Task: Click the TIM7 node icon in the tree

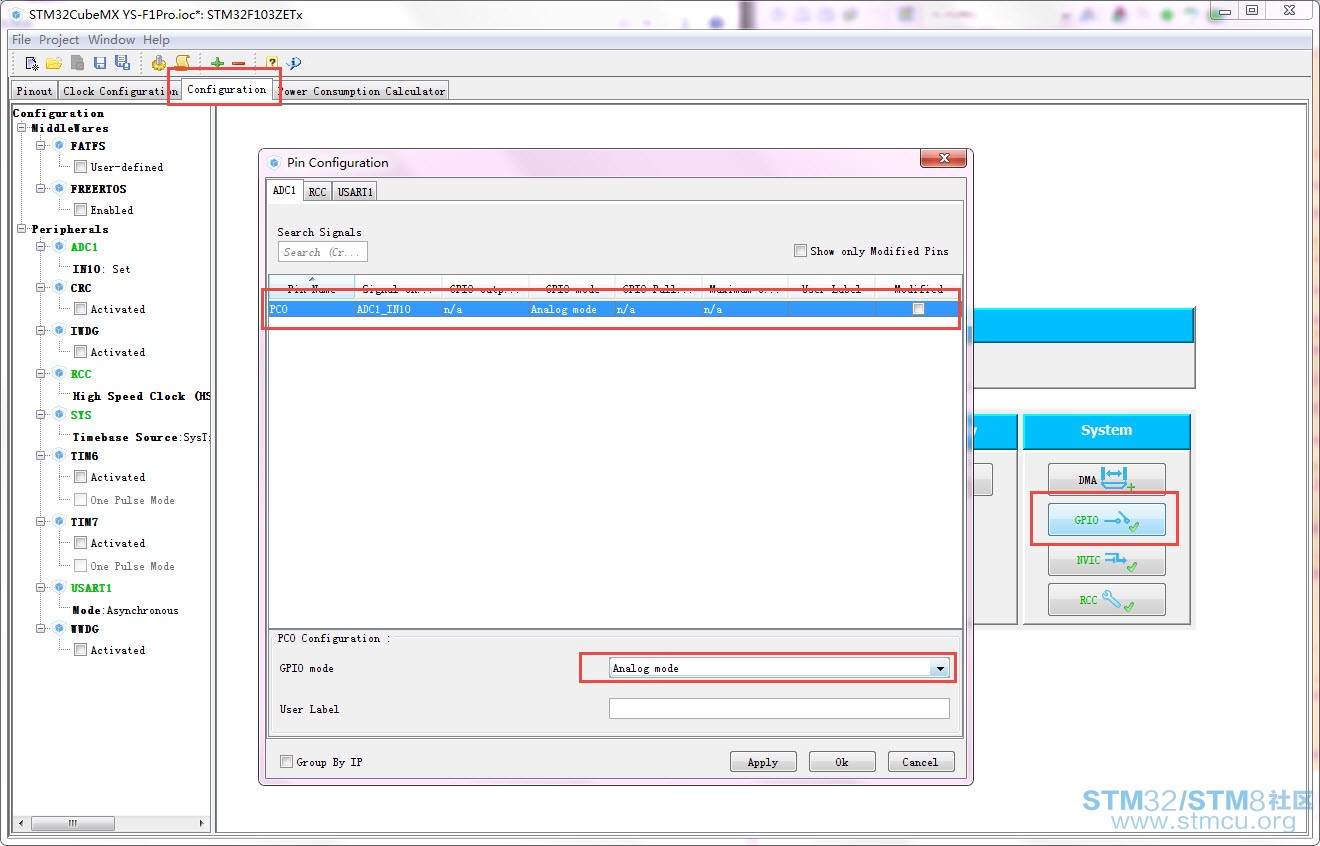Action: point(59,522)
